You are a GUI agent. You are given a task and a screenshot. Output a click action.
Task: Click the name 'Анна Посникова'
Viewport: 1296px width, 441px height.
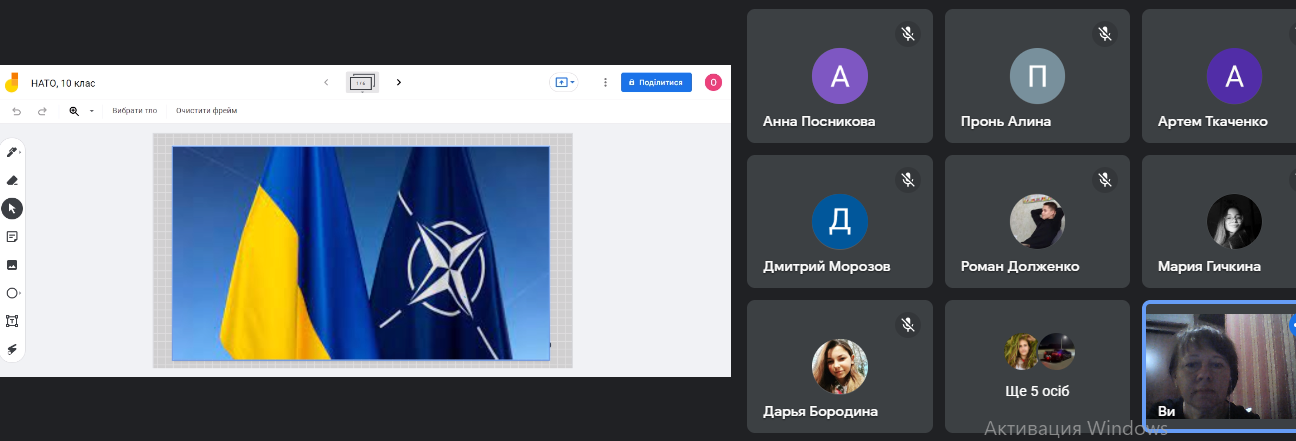pyautogui.click(x=819, y=121)
